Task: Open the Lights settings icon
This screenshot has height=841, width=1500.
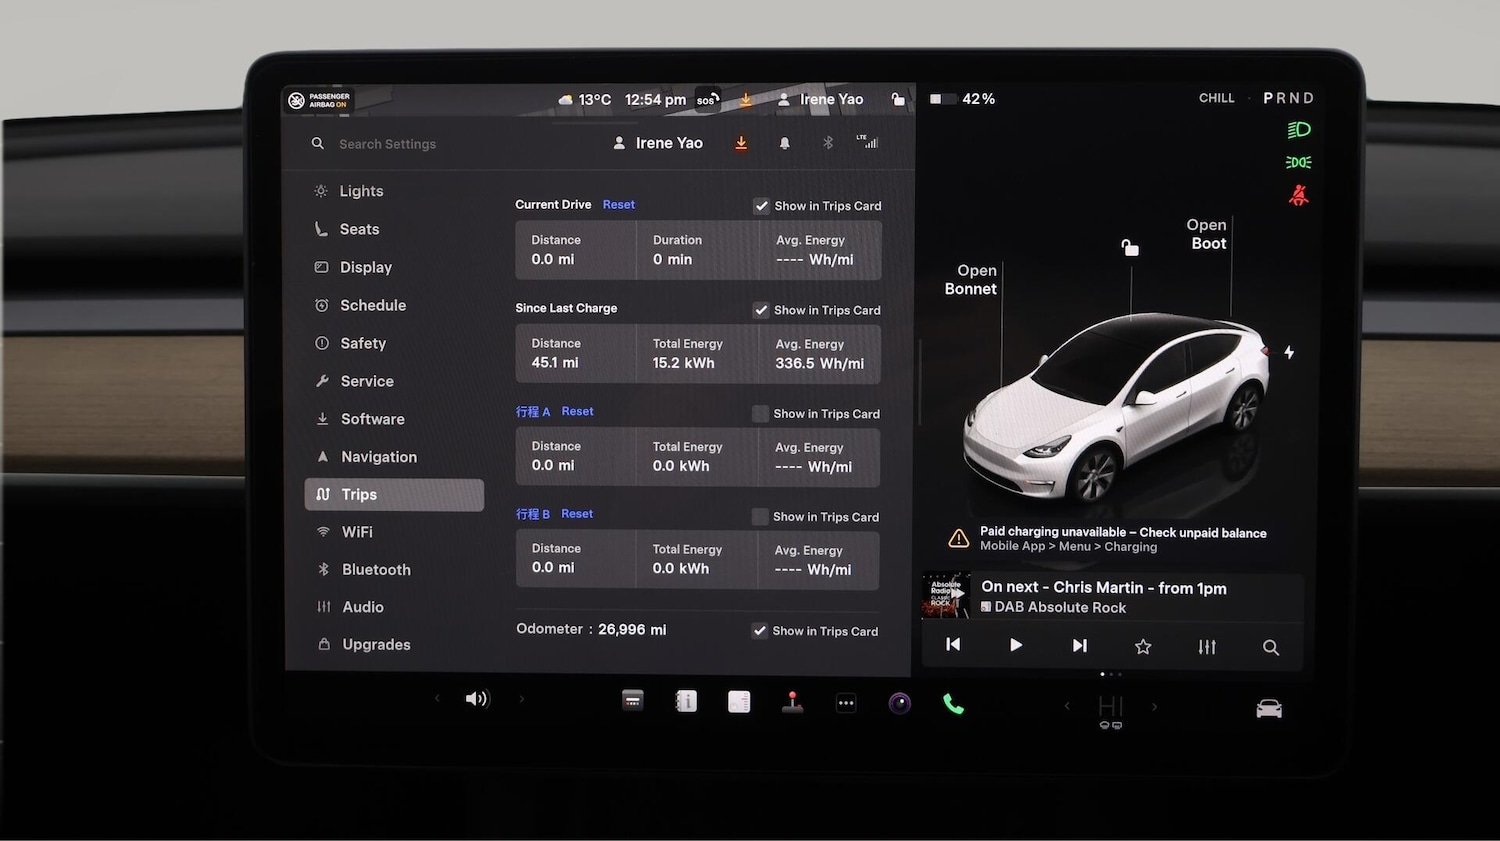Action: click(321, 190)
